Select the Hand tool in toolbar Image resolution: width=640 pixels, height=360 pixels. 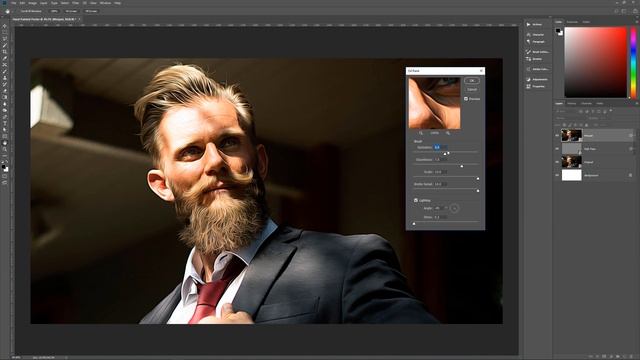(5, 143)
